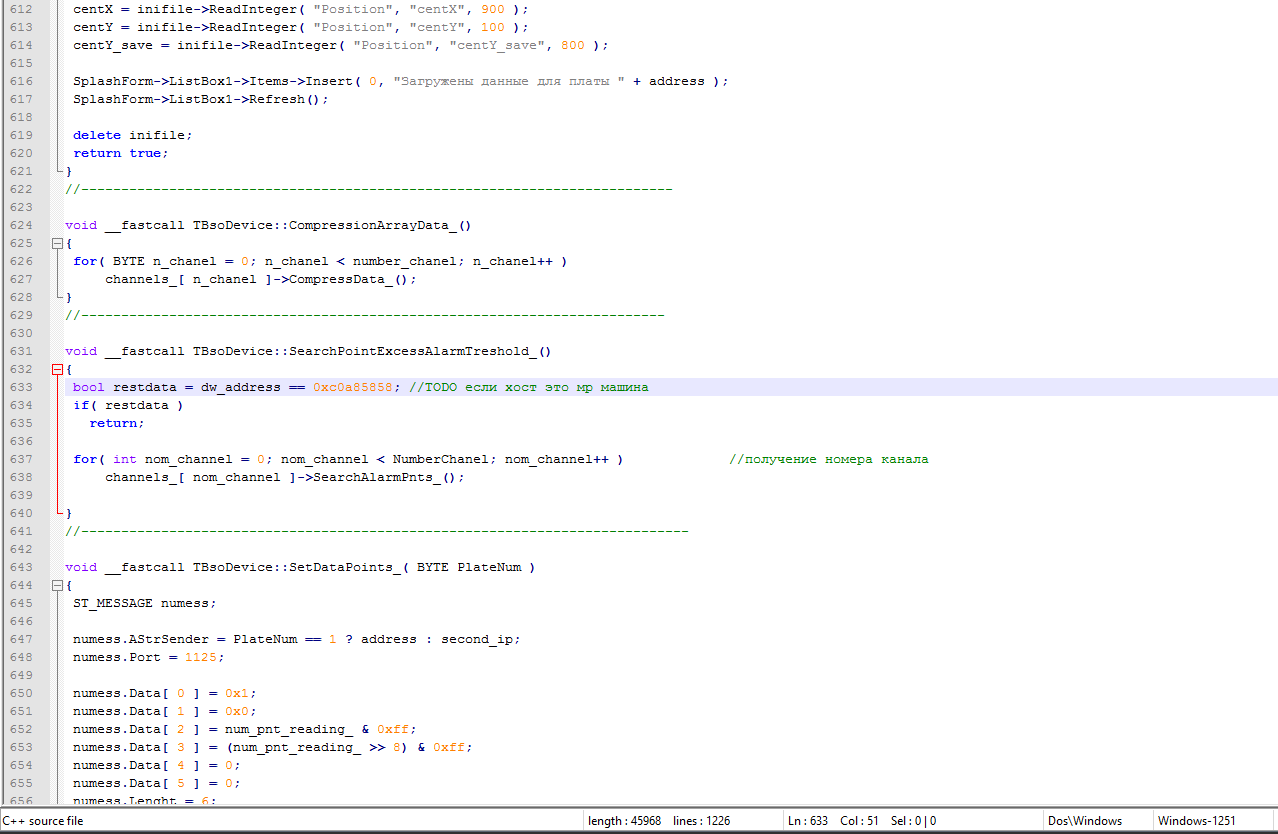Click the 'second_ip' identifier
Screen dimensions: 1278x834
click(477, 639)
